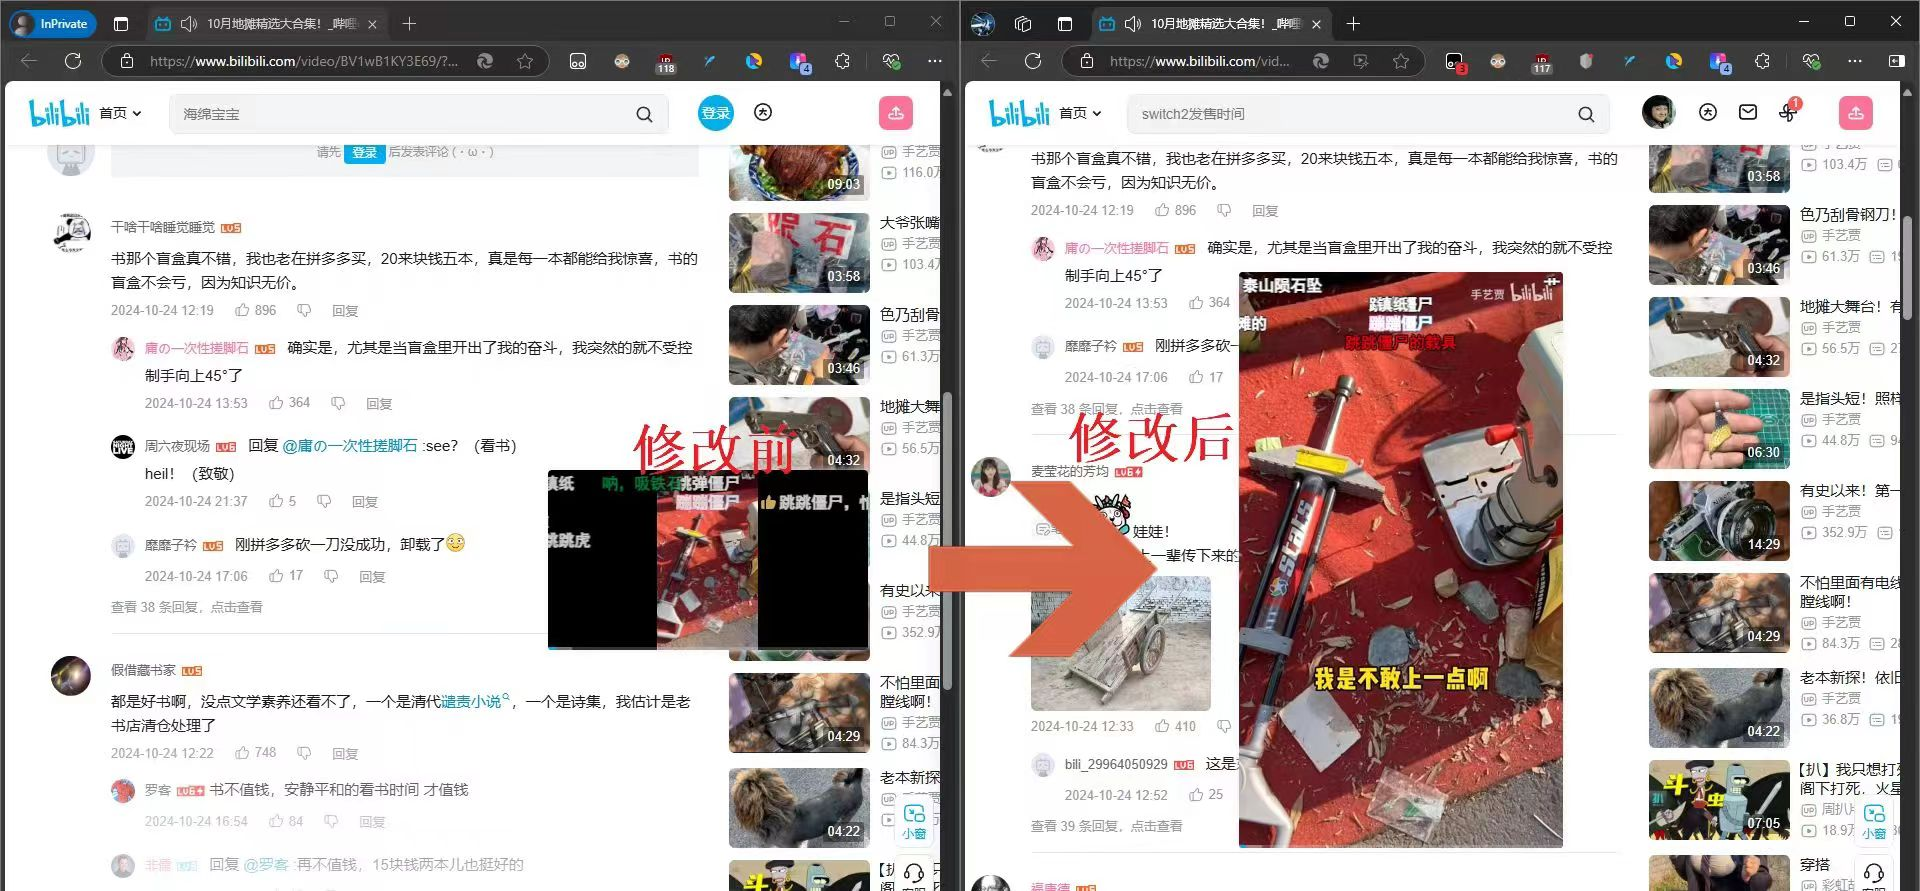Click the vertical mini-player video in right window
This screenshot has width=1920, height=891.
[x=1400, y=560]
